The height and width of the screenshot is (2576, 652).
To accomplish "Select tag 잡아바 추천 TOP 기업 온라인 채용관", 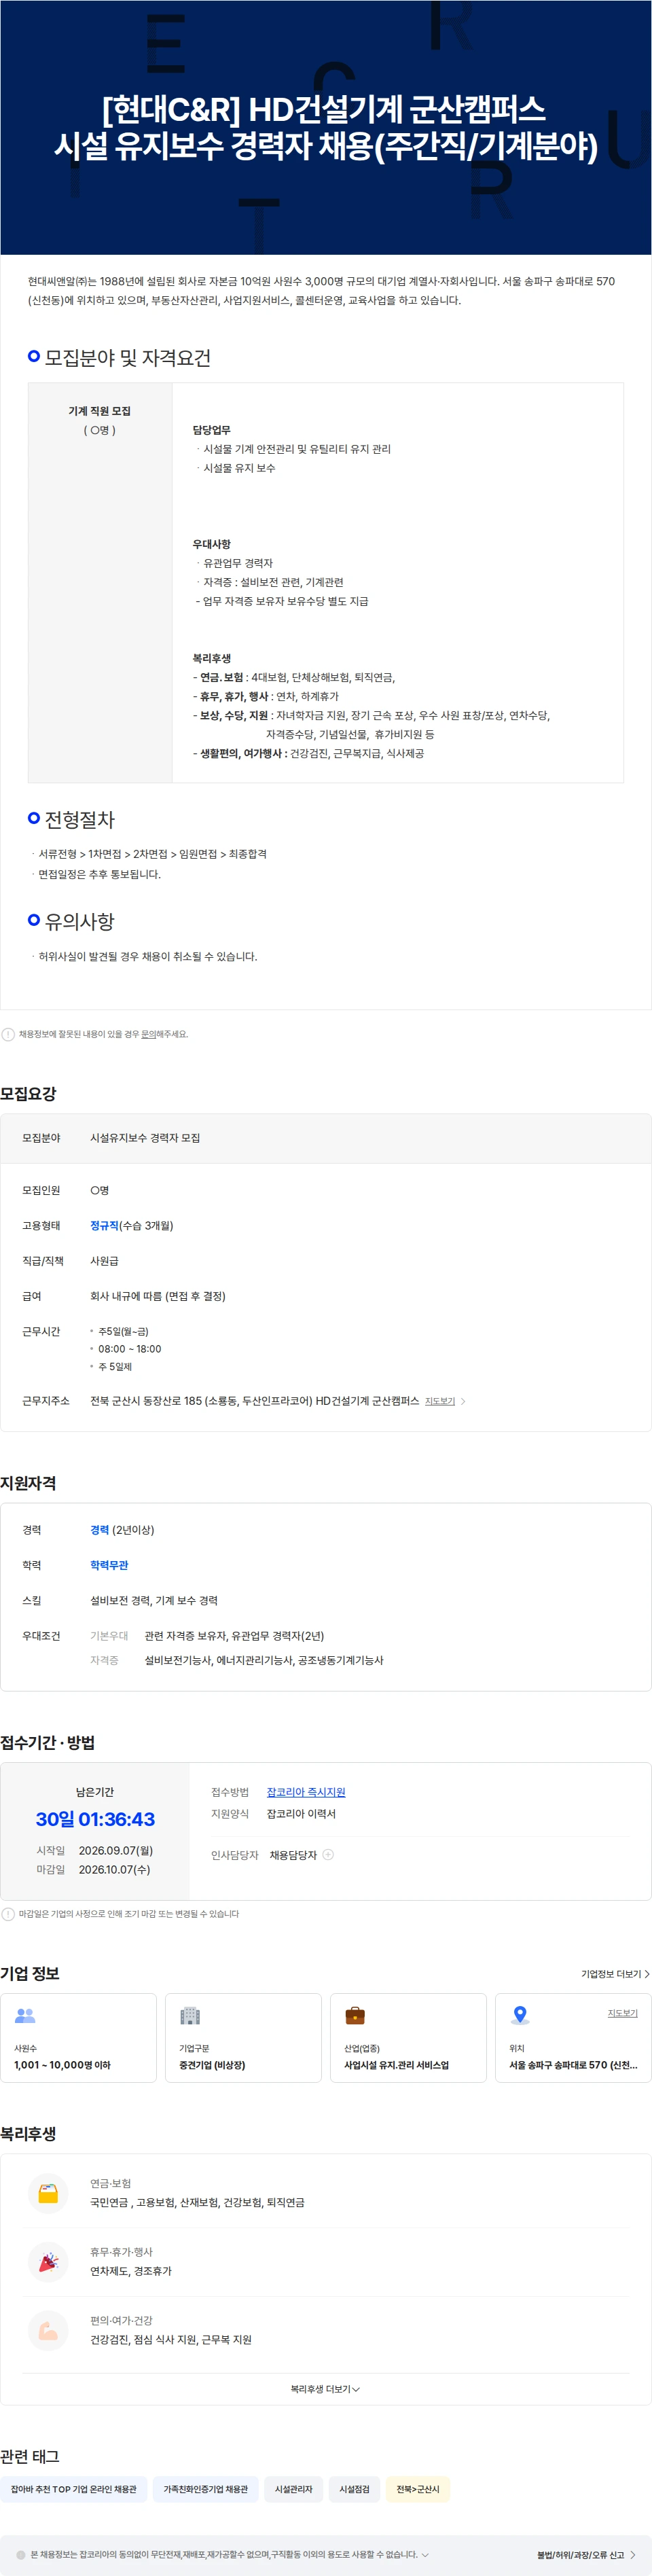I will pos(74,2489).
